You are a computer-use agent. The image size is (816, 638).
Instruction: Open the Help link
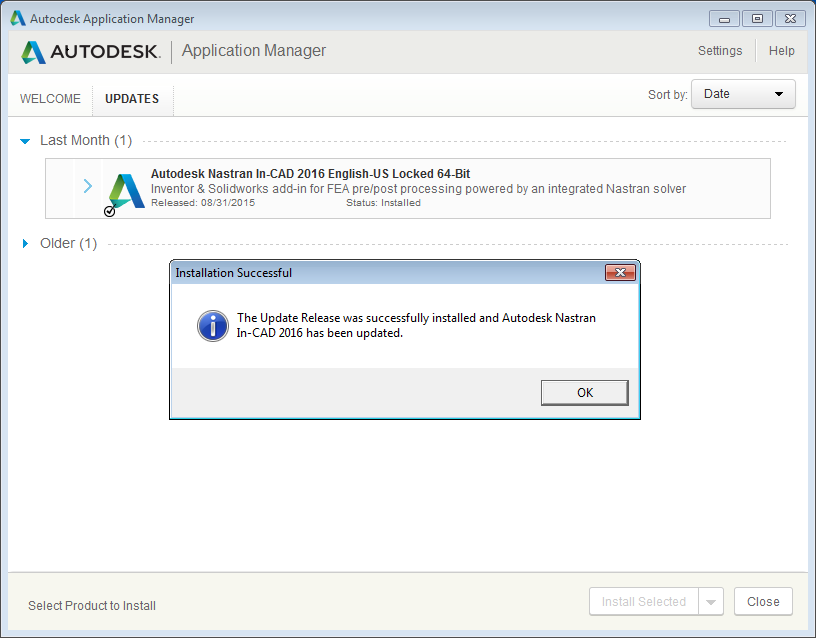coord(781,50)
